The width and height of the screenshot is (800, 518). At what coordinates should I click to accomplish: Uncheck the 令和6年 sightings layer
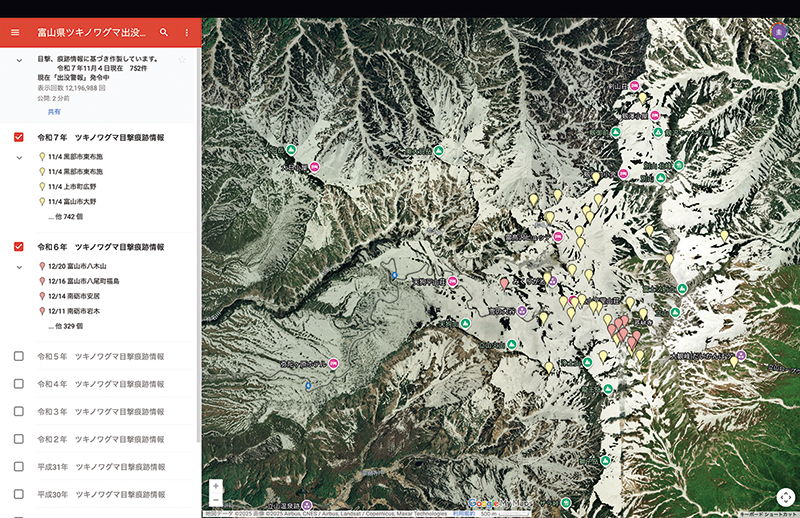(19, 247)
